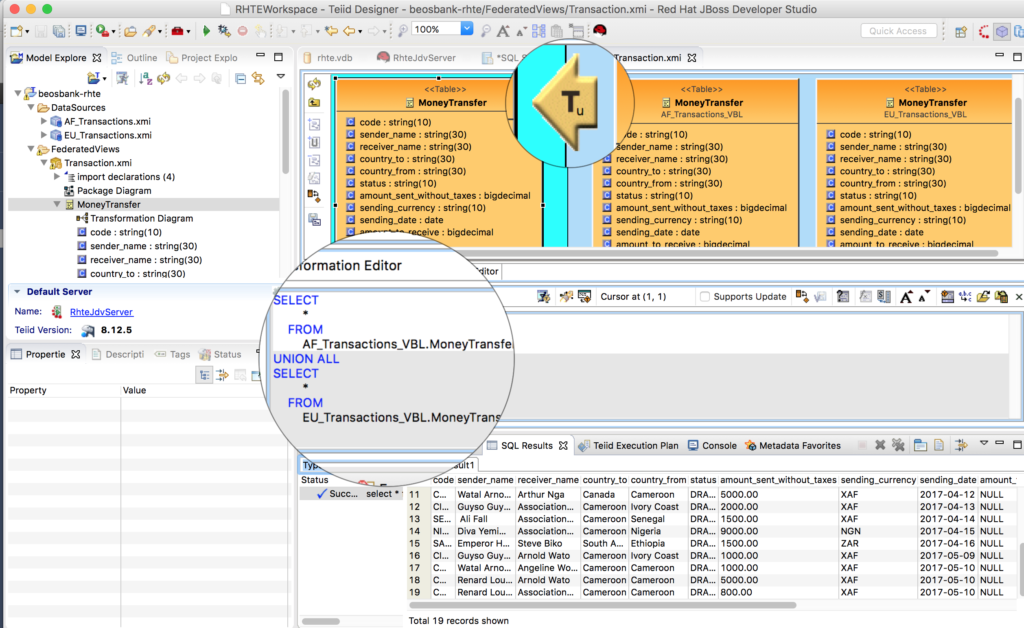Run the selected SQL using the green Play icon
This screenshot has height=628, width=1024.
pyautogui.click(x=208, y=32)
